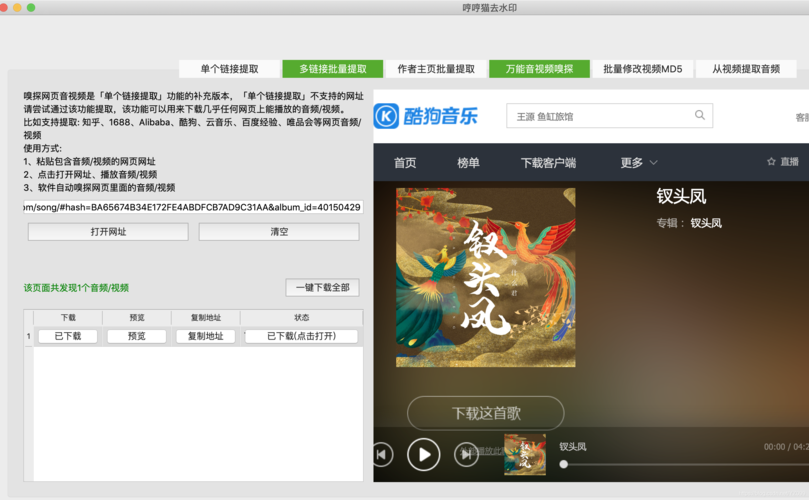Click row number 1 in results table
The width and height of the screenshot is (809, 500).
tap(28, 336)
